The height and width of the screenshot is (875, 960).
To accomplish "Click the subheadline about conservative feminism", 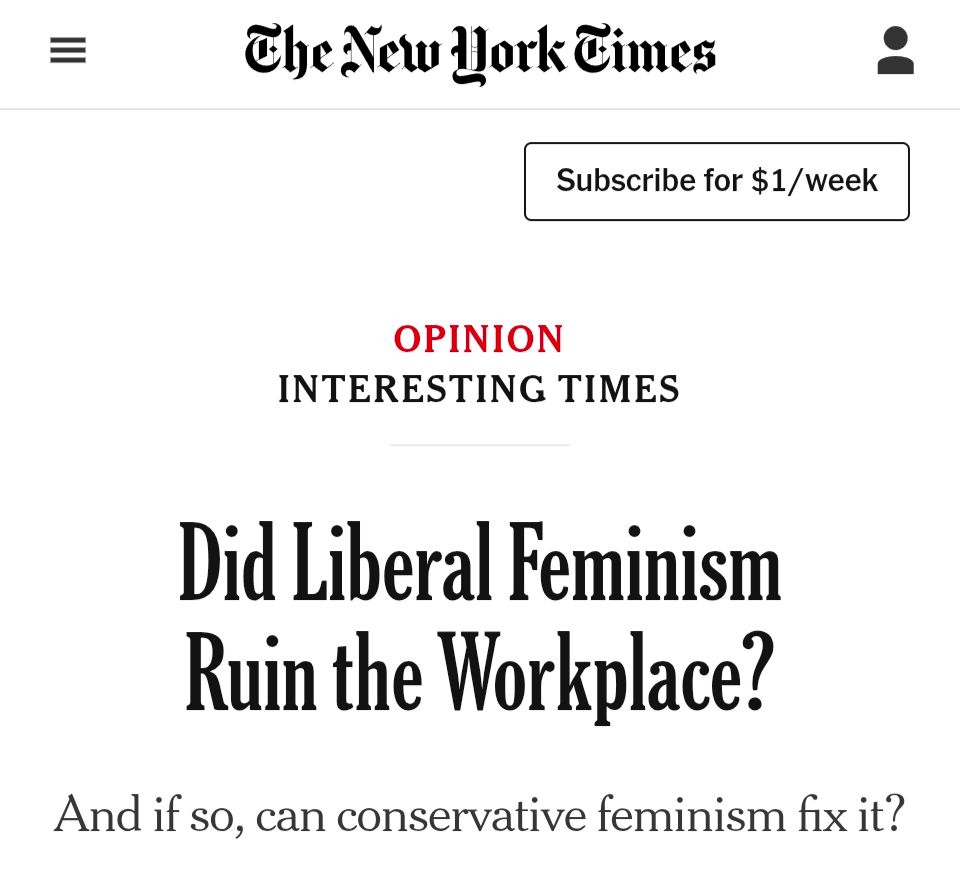I will (x=479, y=814).
